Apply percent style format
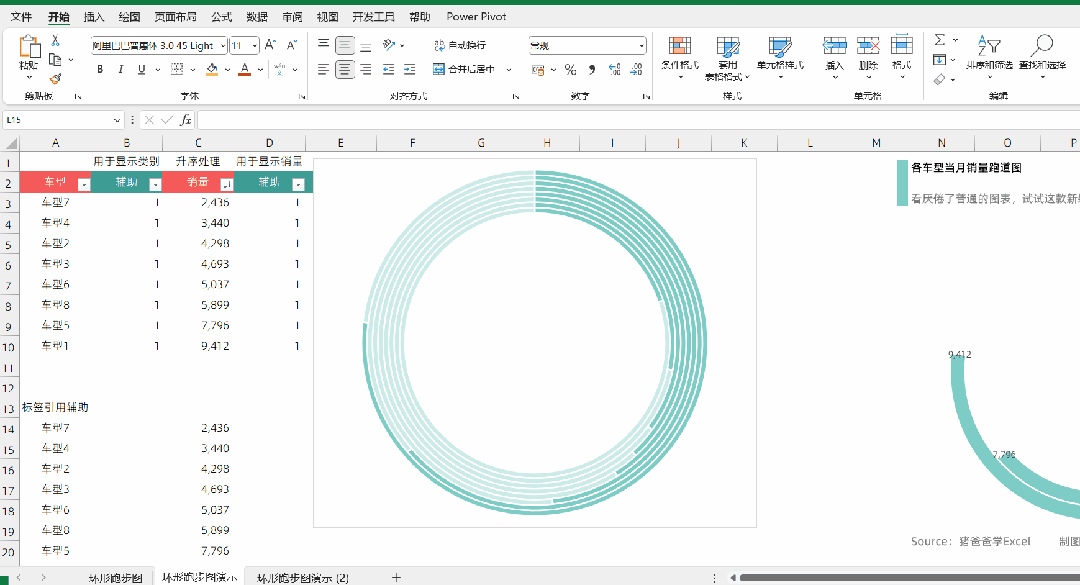Viewport: 1080px width, 585px height. [570, 69]
